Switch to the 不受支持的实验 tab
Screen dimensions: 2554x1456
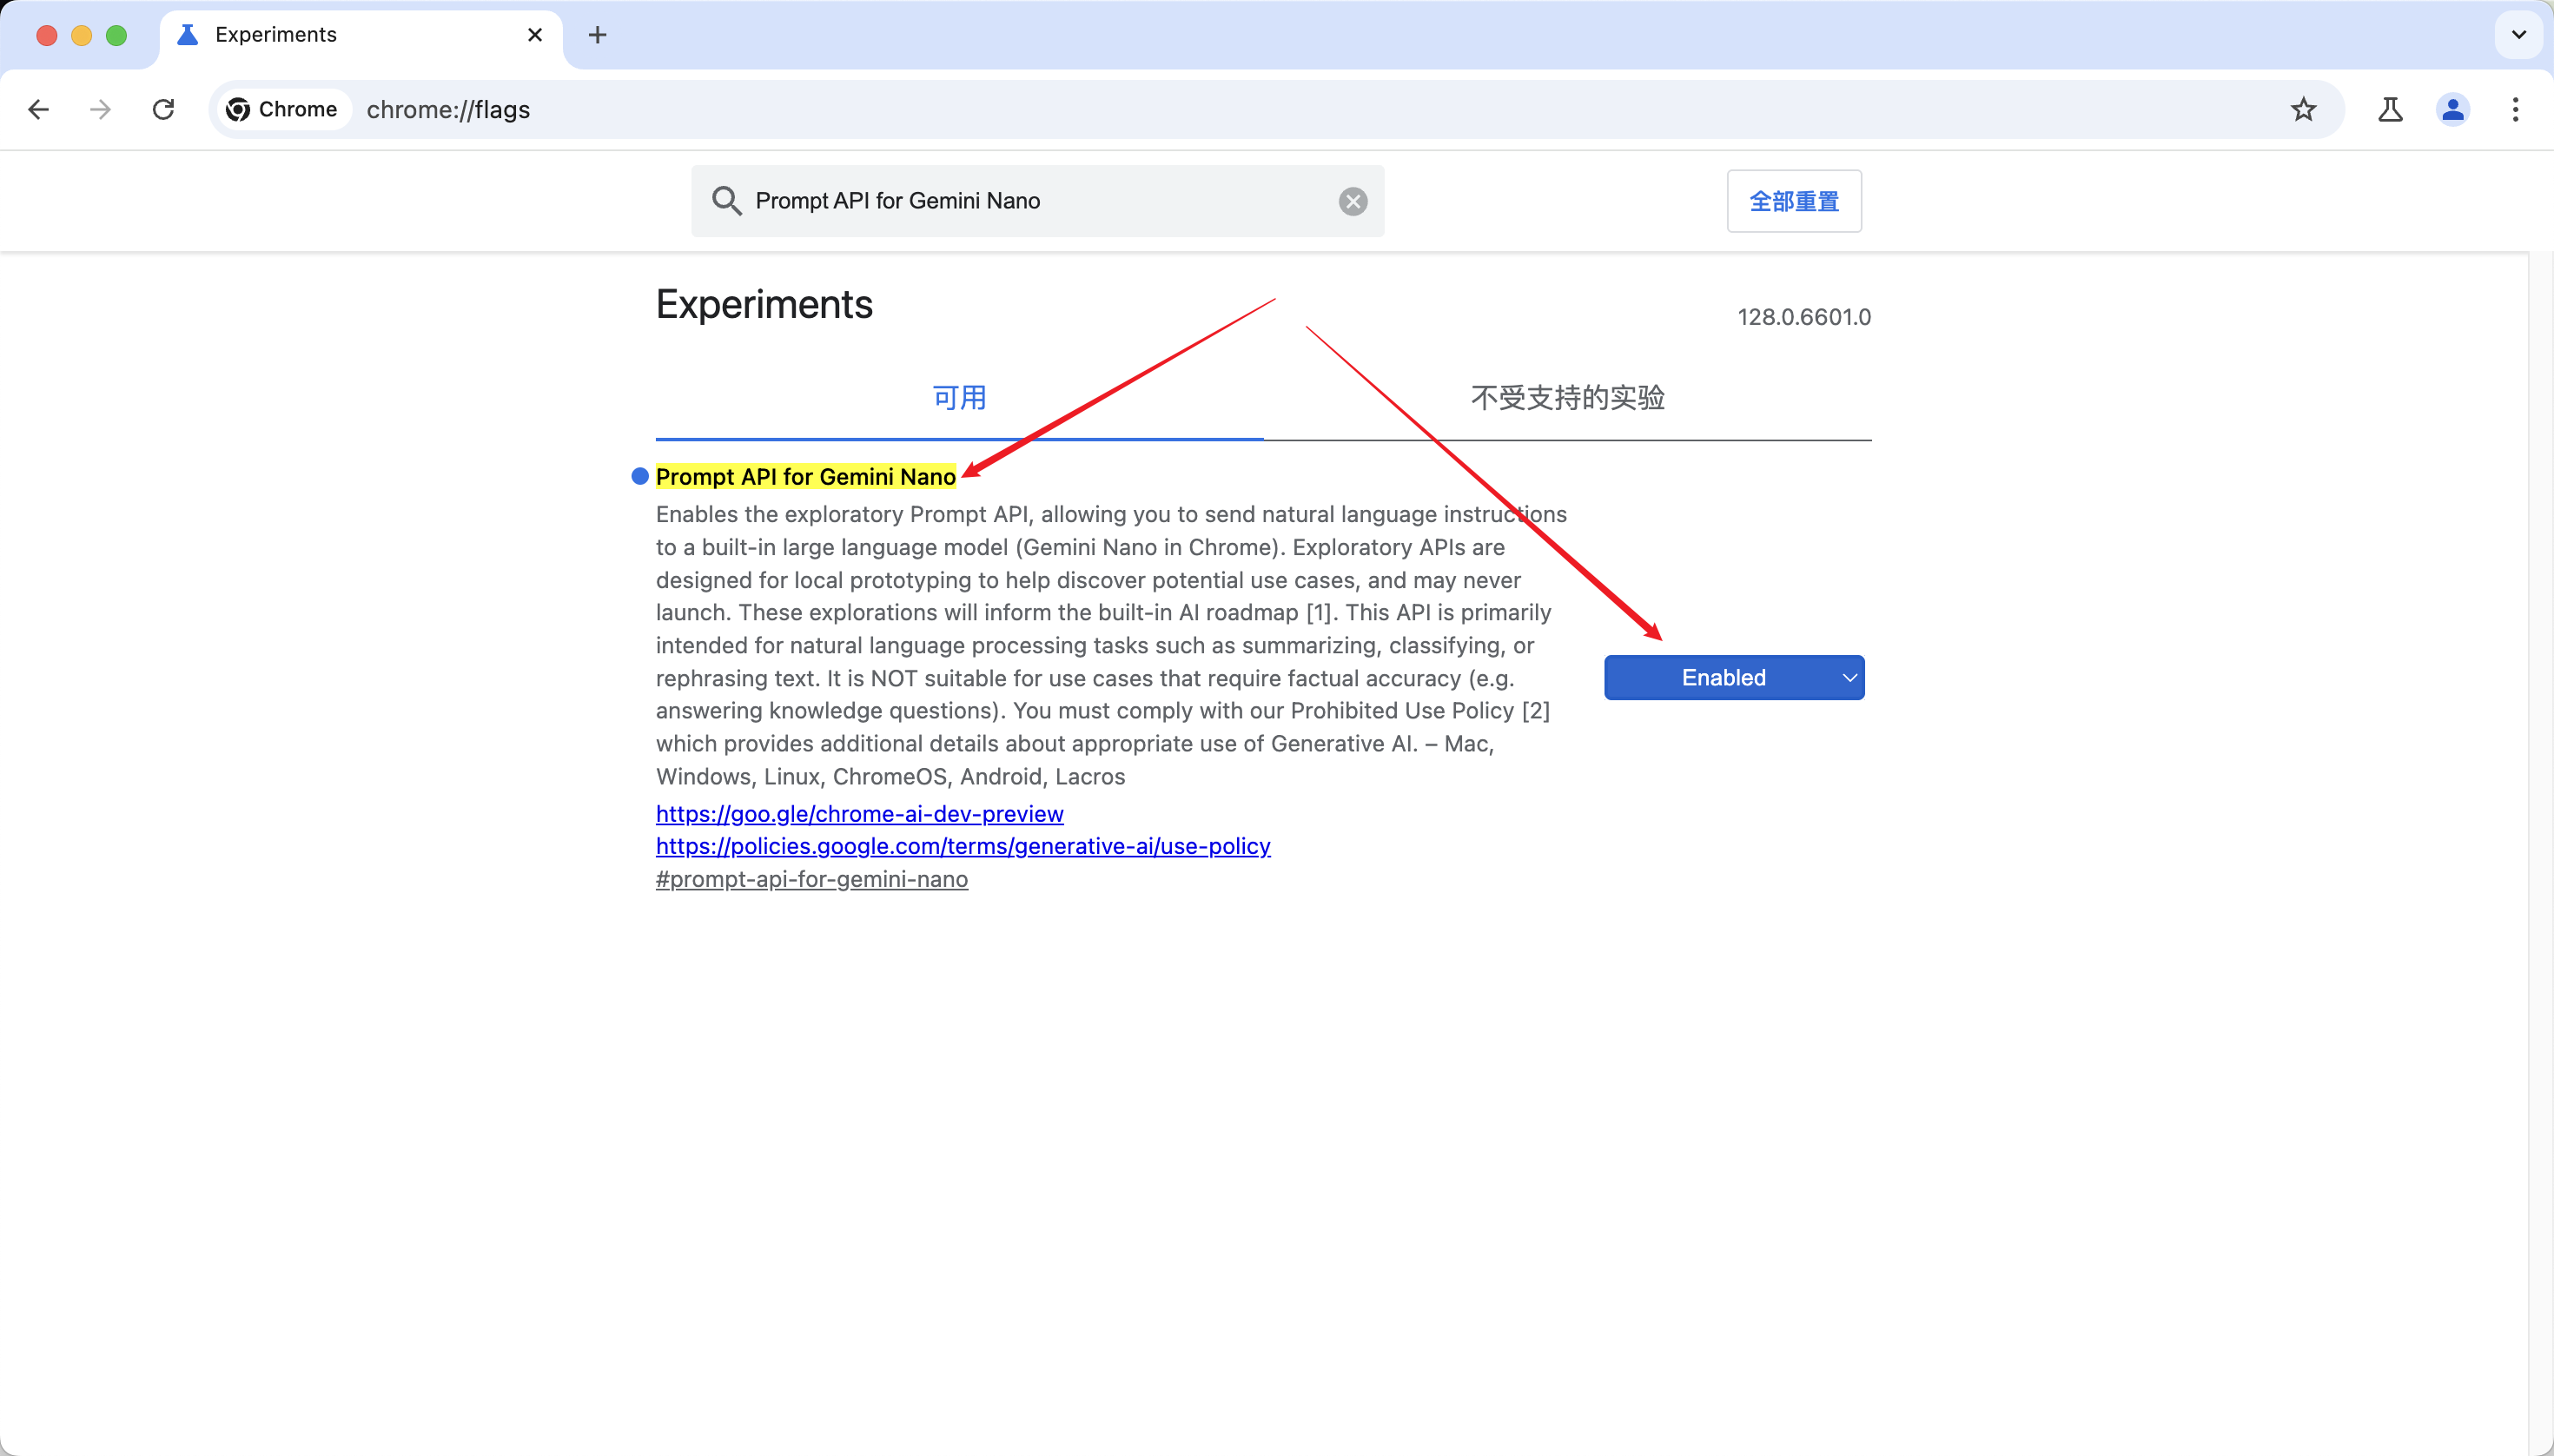pyautogui.click(x=1567, y=398)
